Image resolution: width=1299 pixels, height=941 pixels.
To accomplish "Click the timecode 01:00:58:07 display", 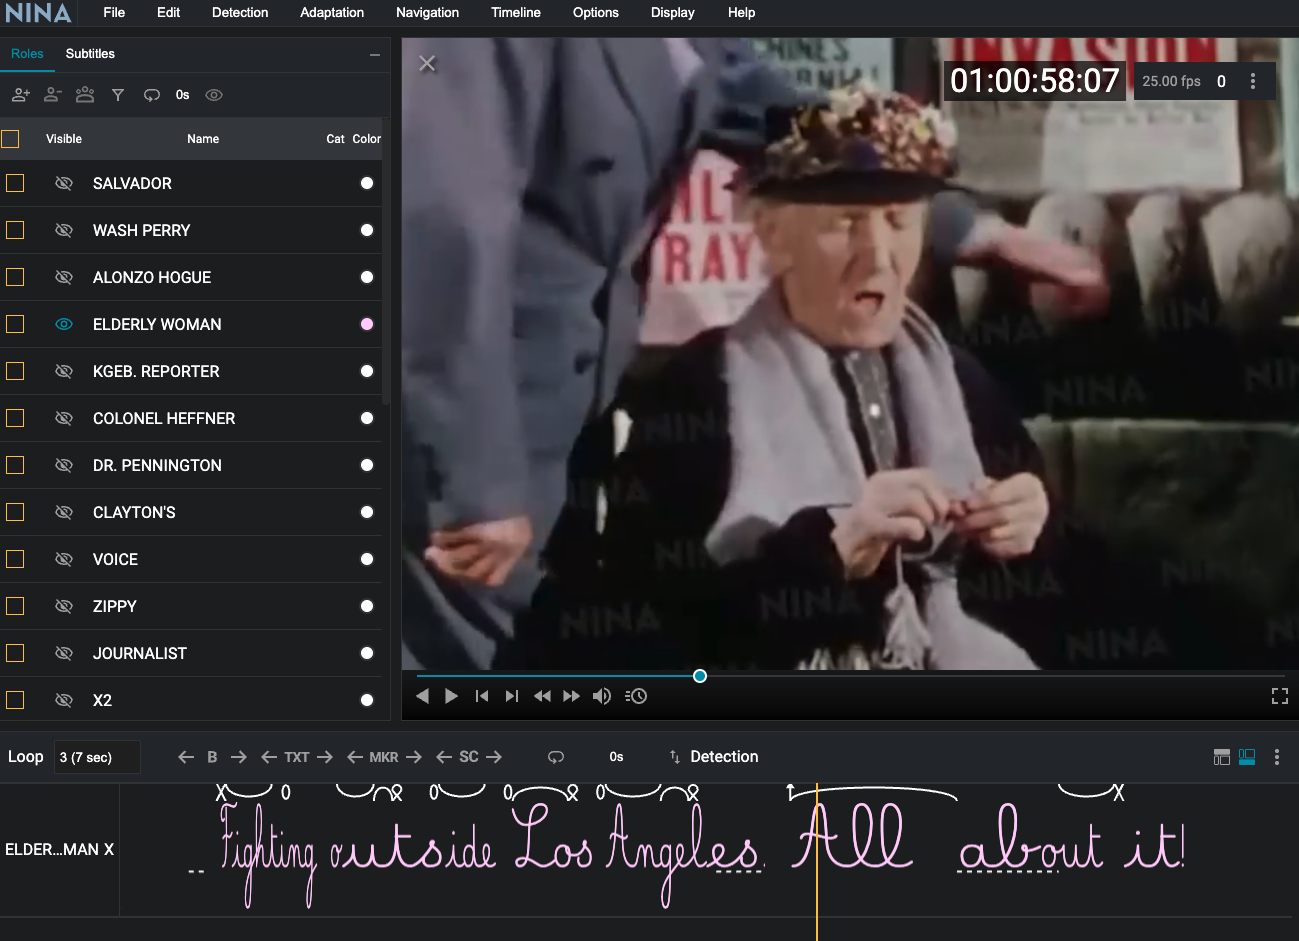I will coord(1035,81).
